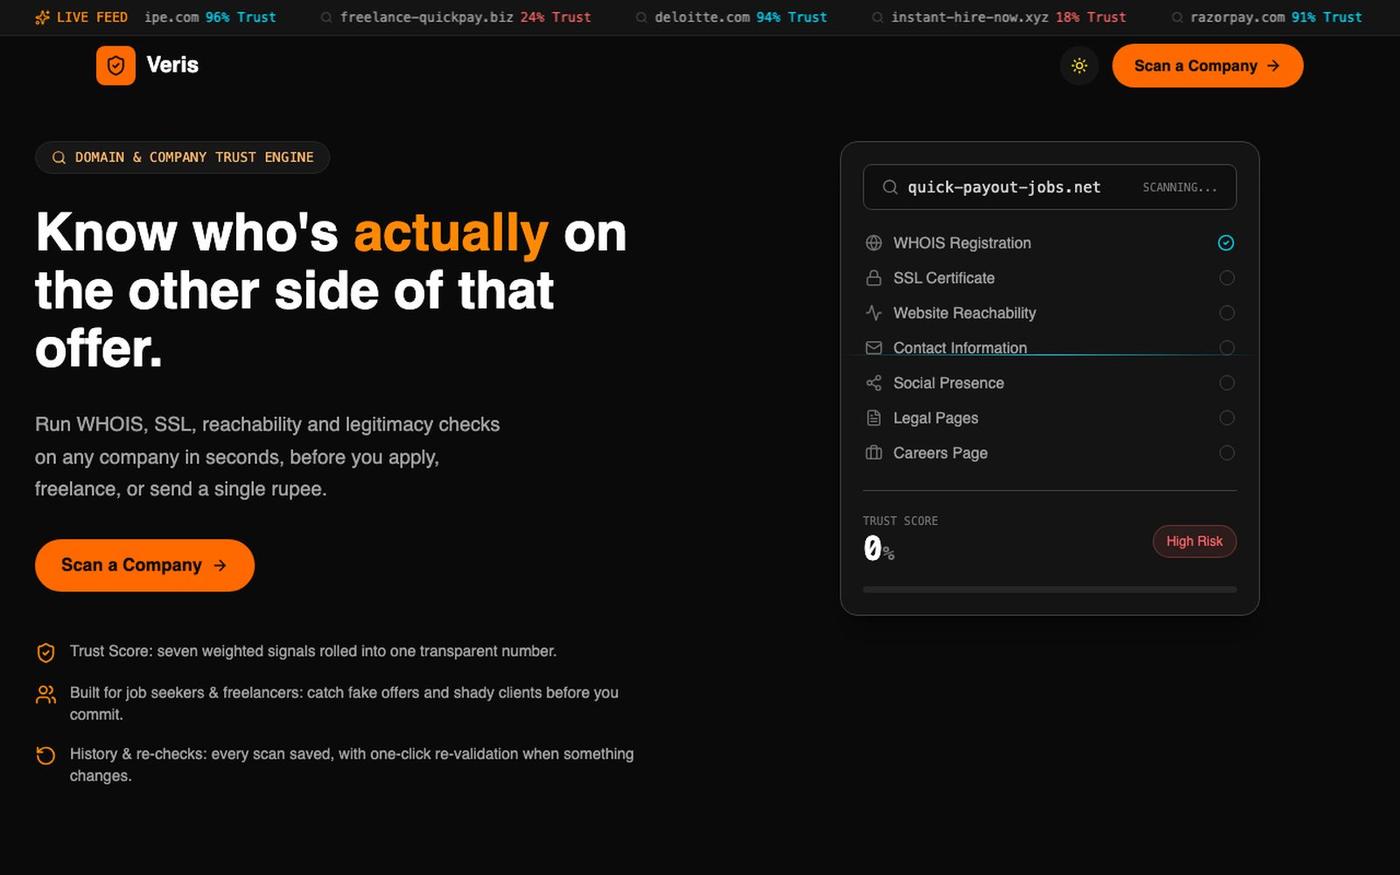Click Legal Pages status circle

pyautogui.click(x=1227, y=418)
